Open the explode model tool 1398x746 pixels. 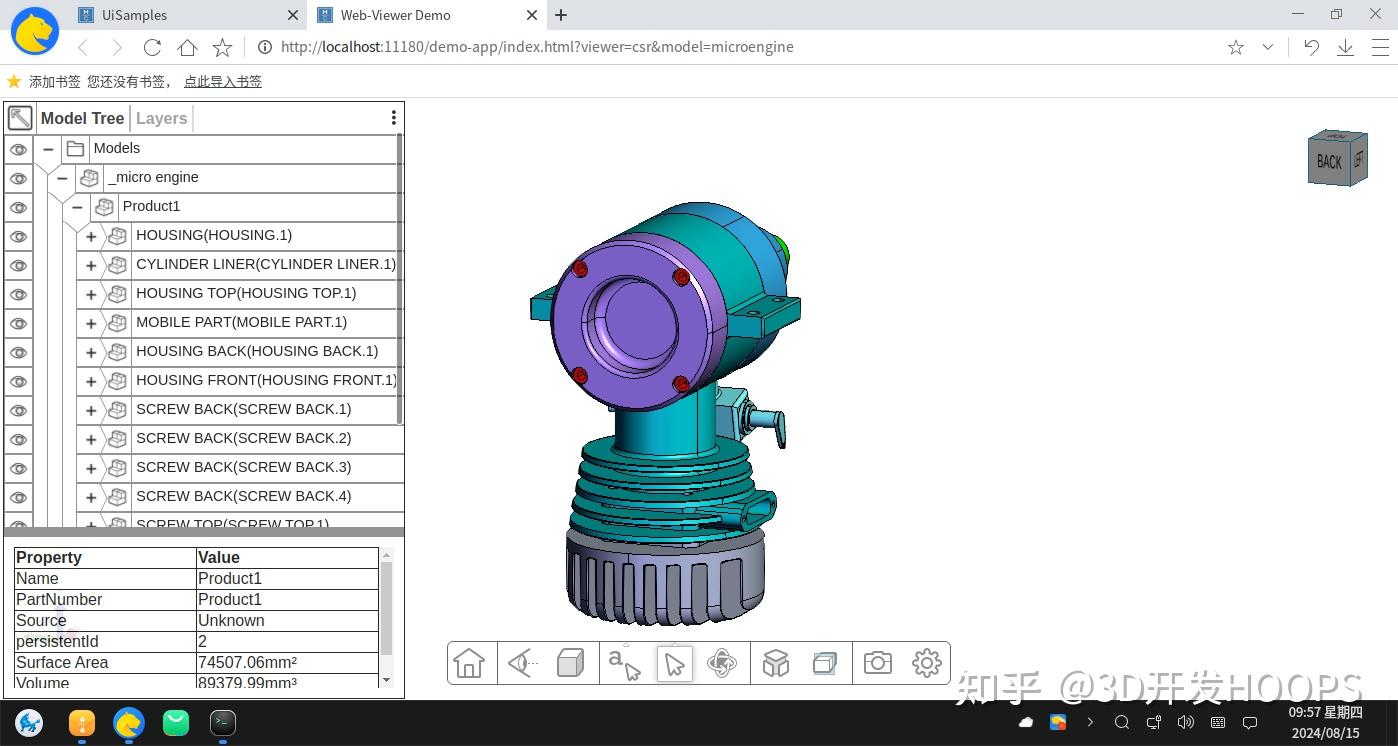(x=776, y=663)
